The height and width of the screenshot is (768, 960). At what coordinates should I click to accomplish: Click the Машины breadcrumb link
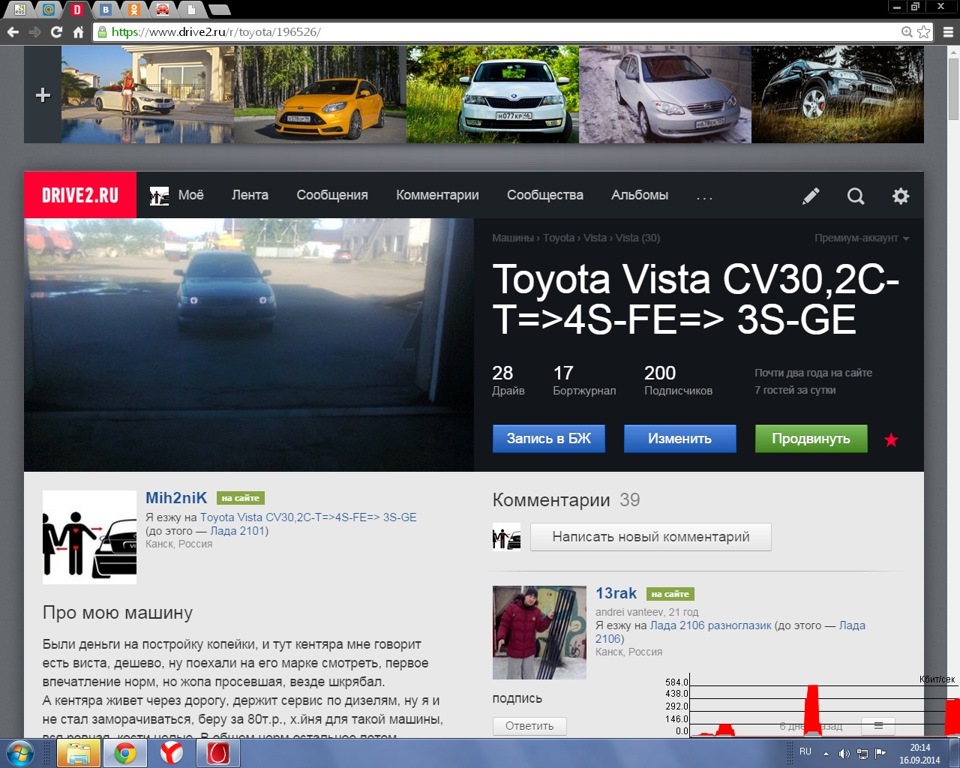point(512,238)
